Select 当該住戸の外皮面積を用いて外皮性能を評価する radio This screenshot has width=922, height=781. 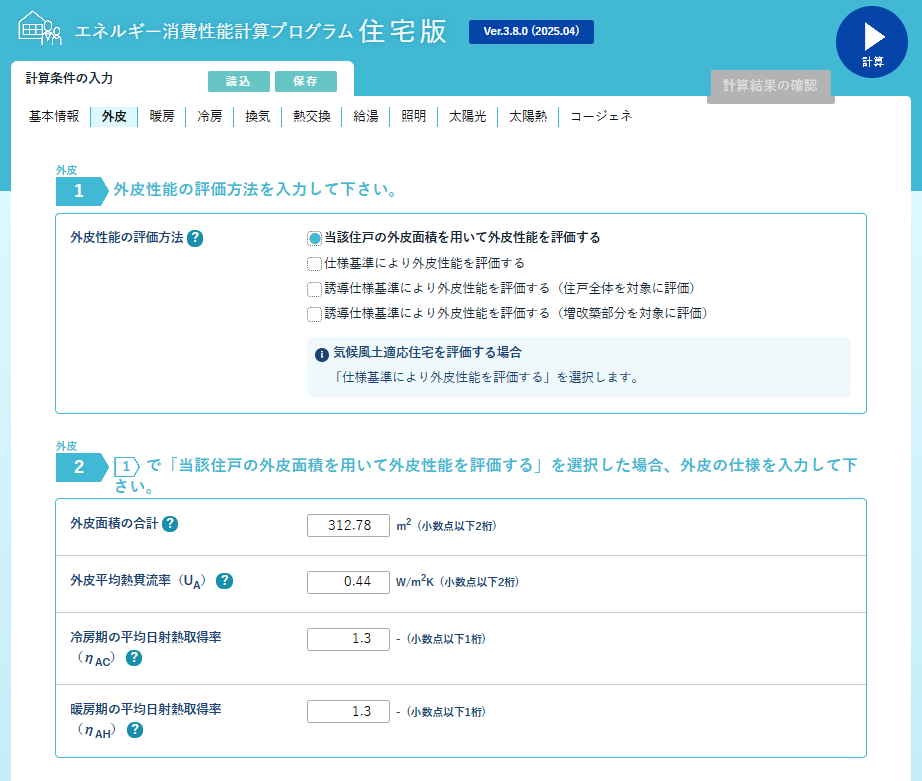pyautogui.click(x=315, y=238)
